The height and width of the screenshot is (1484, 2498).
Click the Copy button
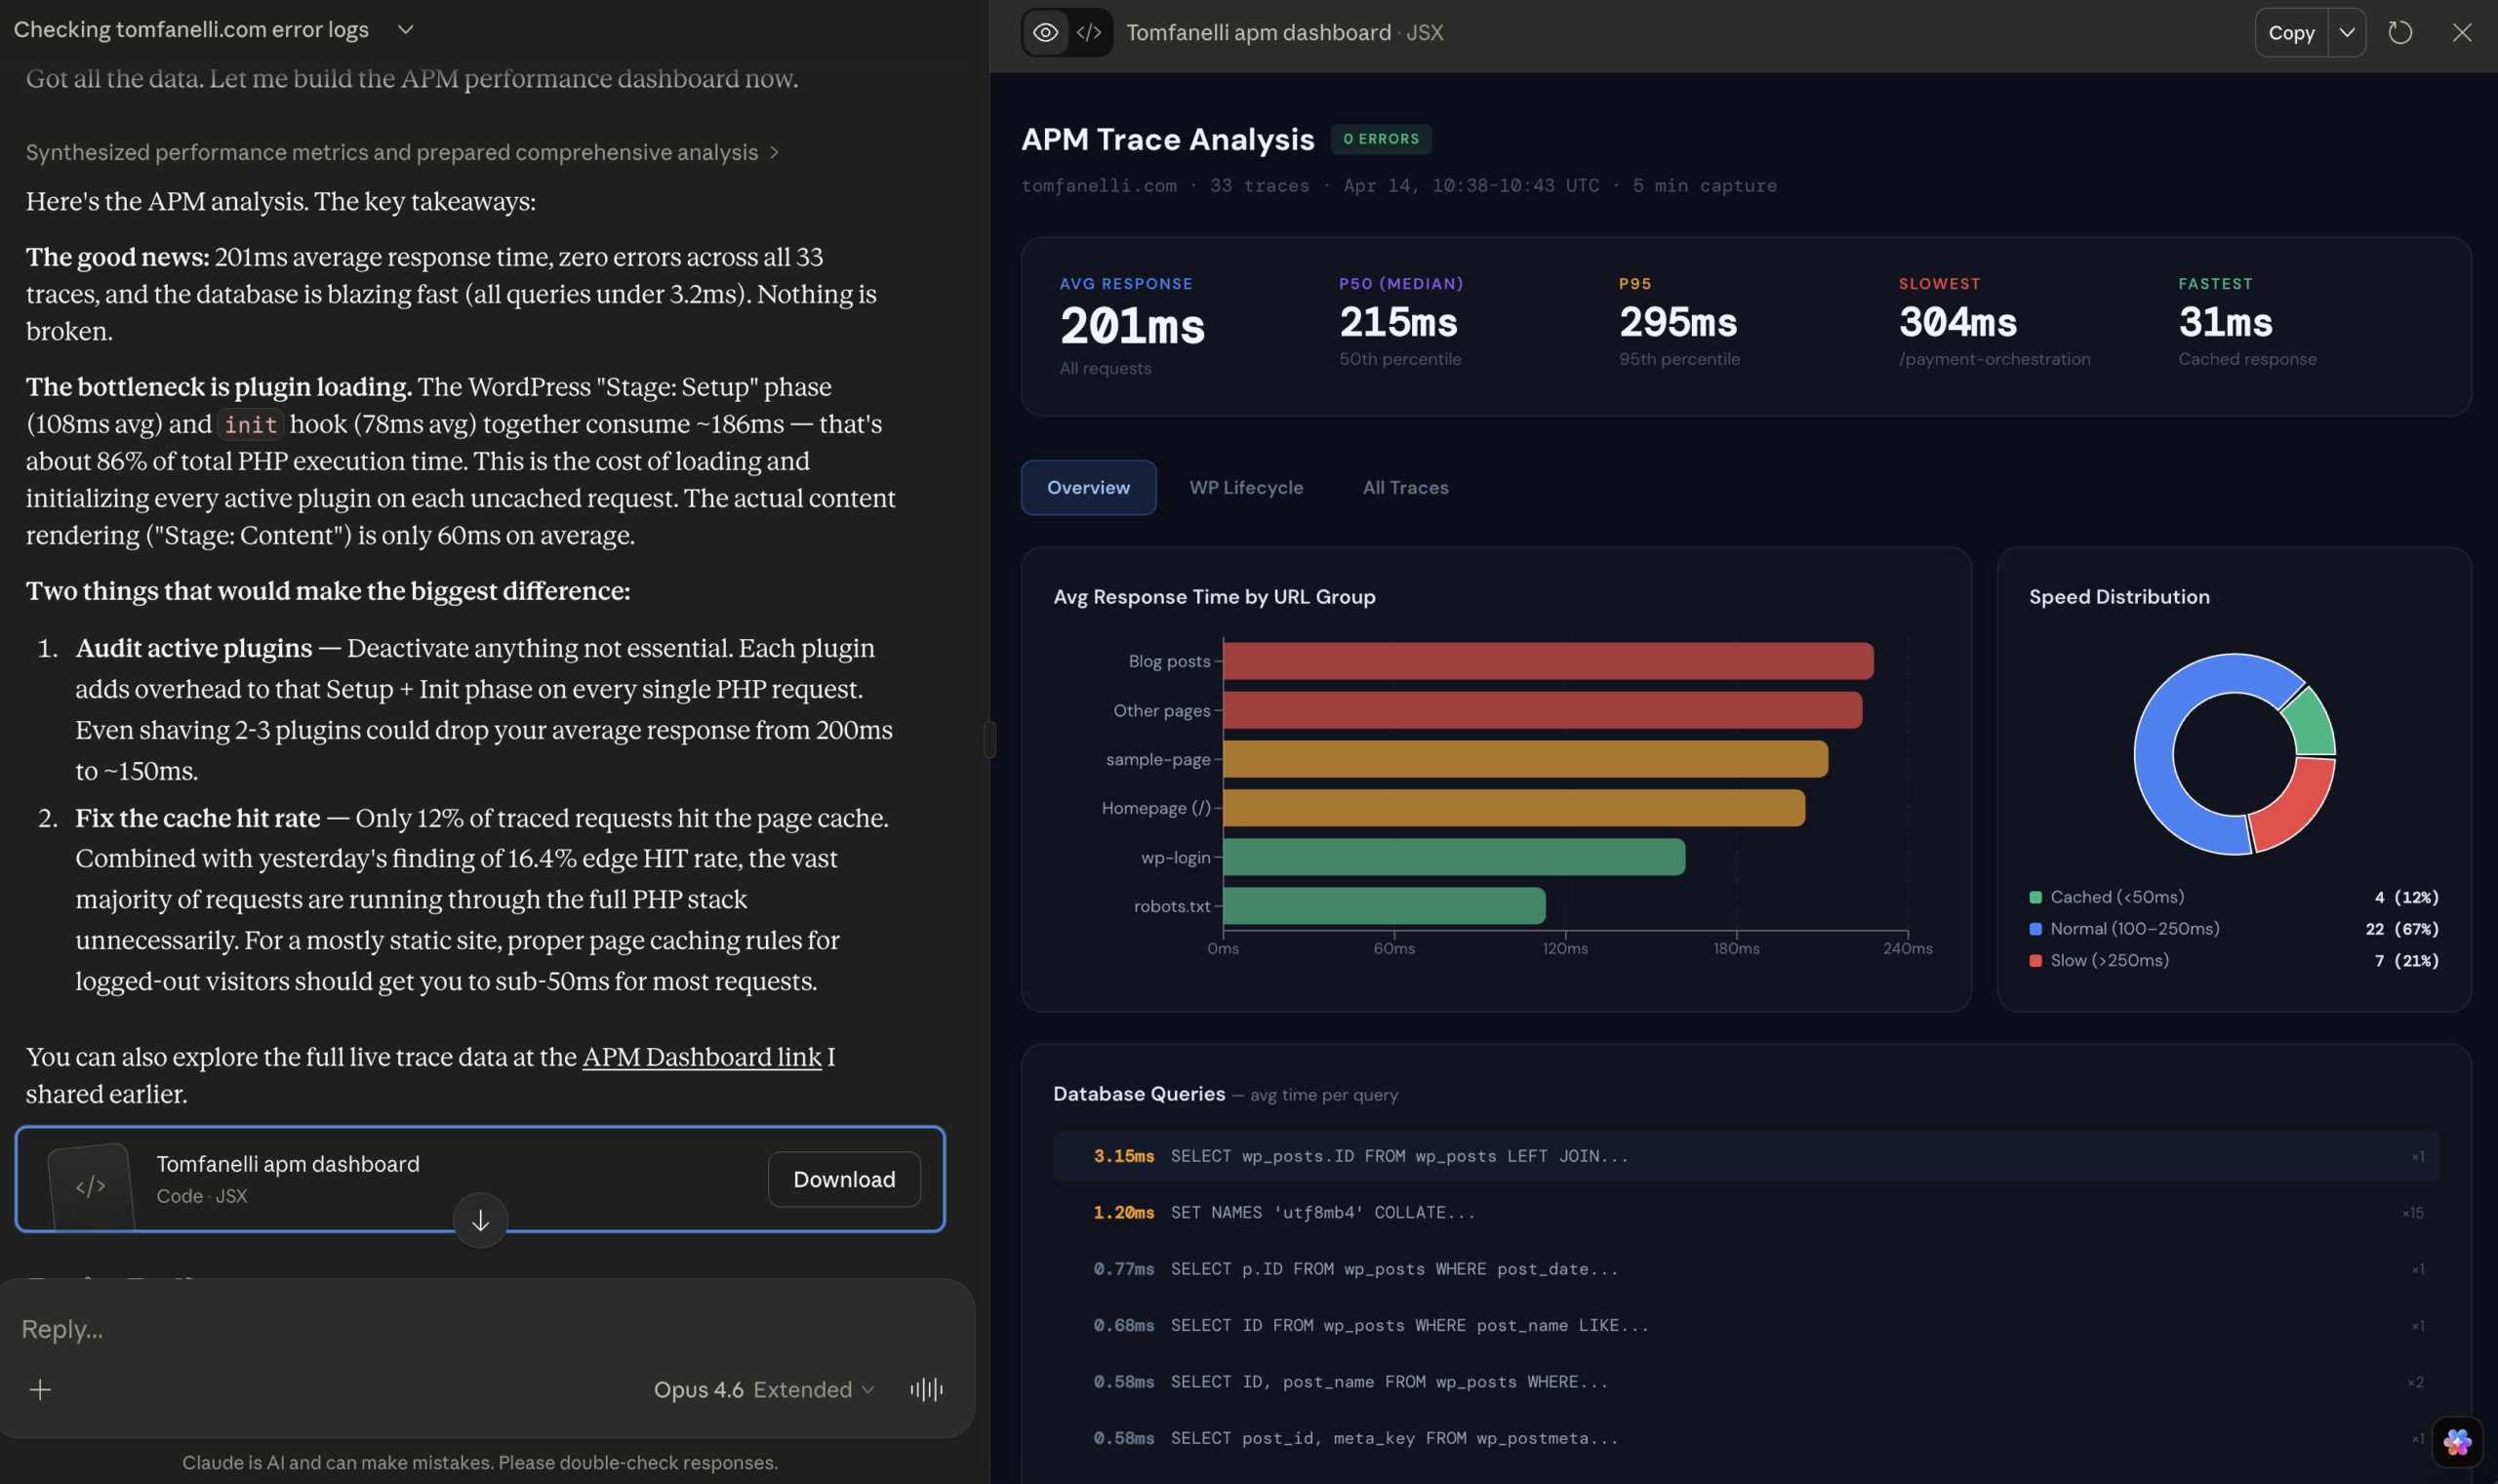pos(2291,32)
